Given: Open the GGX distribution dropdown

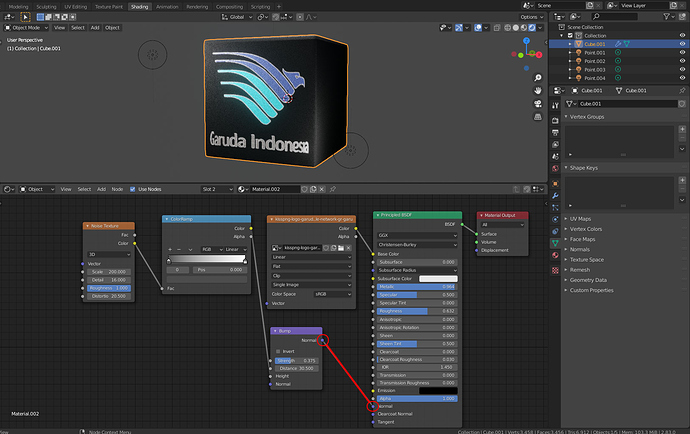Looking at the screenshot, I should pos(417,235).
